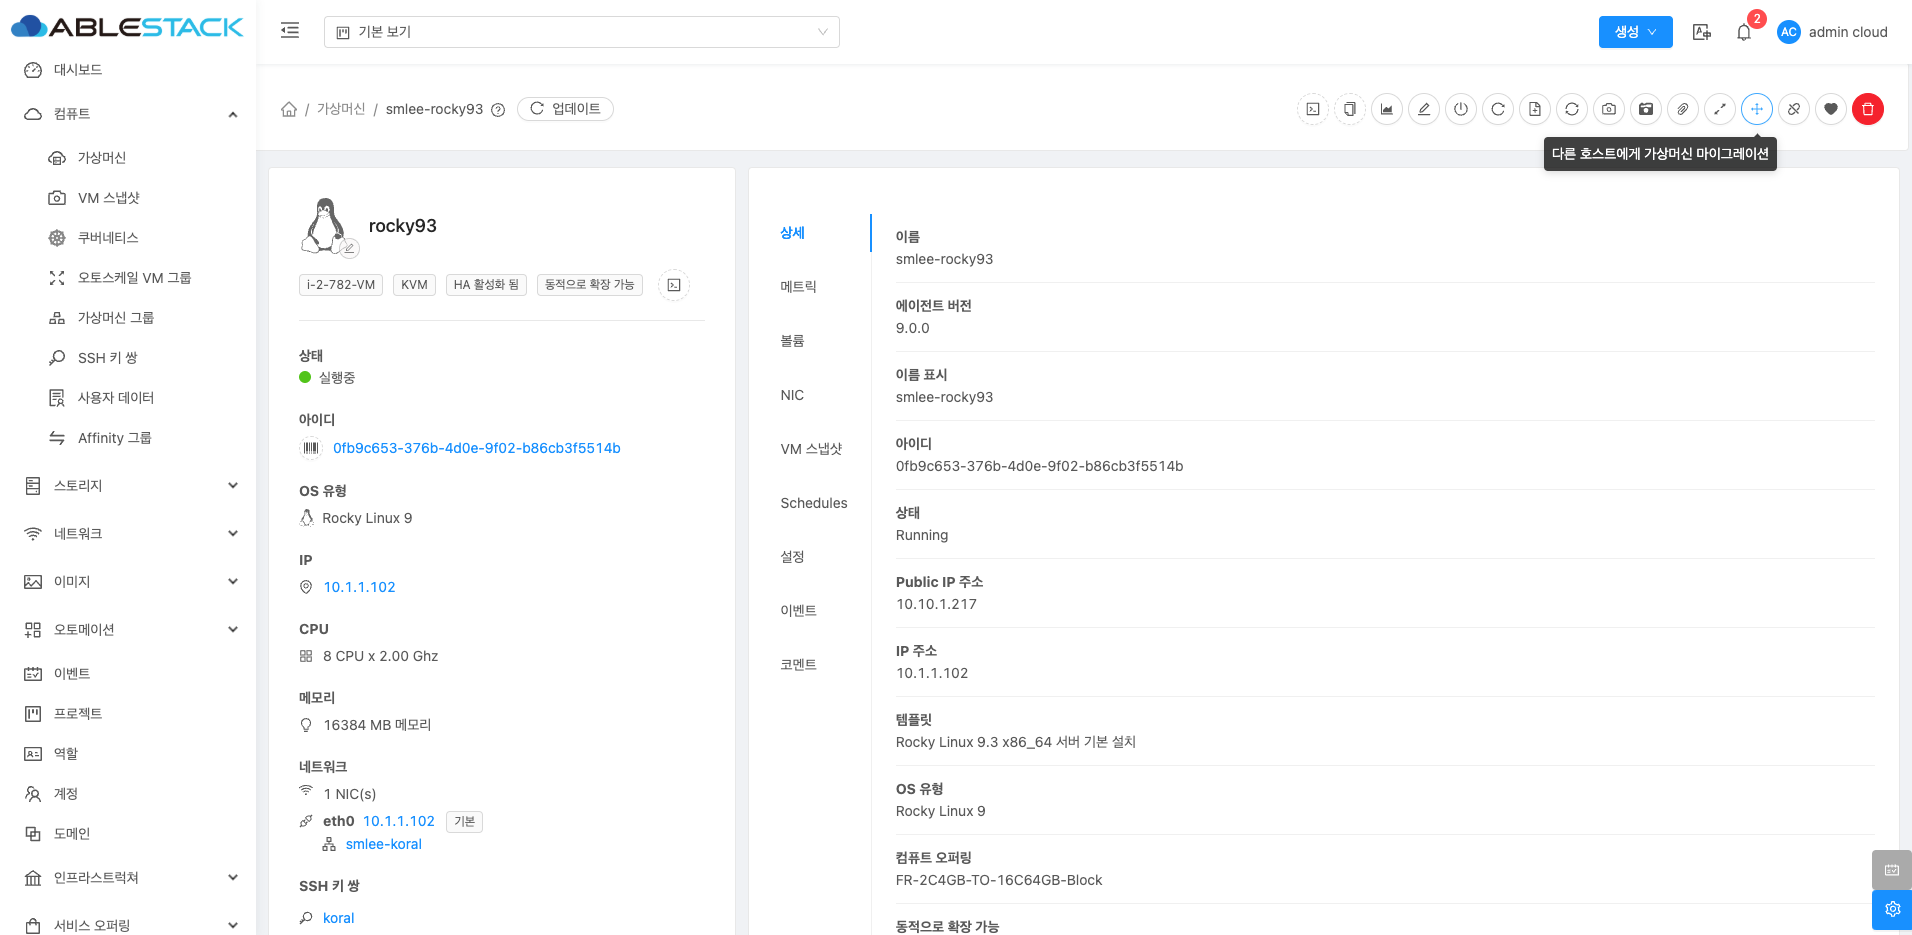Click the 업데이트 refresh button

pyautogui.click(x=565, y=109)
